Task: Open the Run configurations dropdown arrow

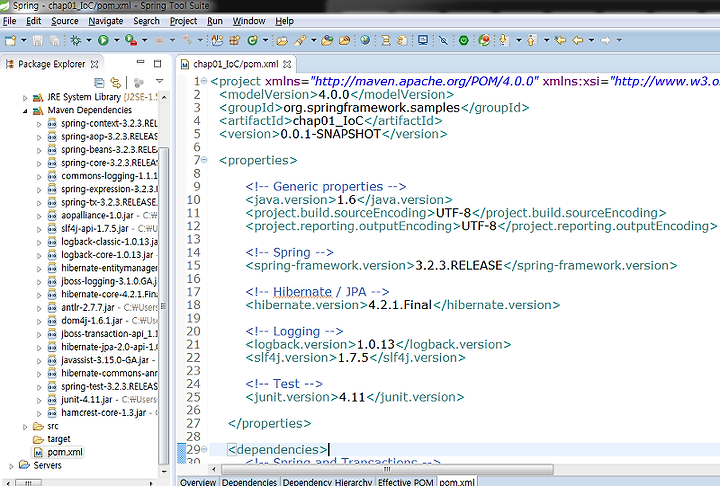Action: click(117, 40)
